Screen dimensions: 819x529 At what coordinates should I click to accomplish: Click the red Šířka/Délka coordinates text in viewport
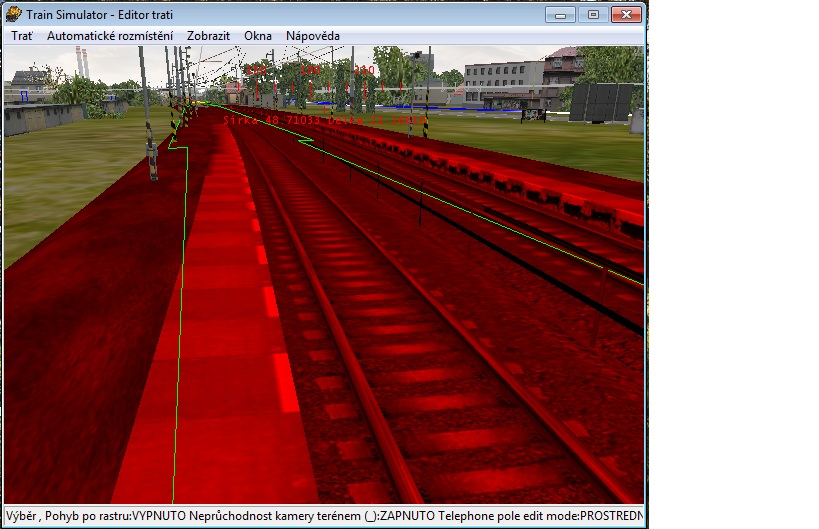click(x=324, y=120)
